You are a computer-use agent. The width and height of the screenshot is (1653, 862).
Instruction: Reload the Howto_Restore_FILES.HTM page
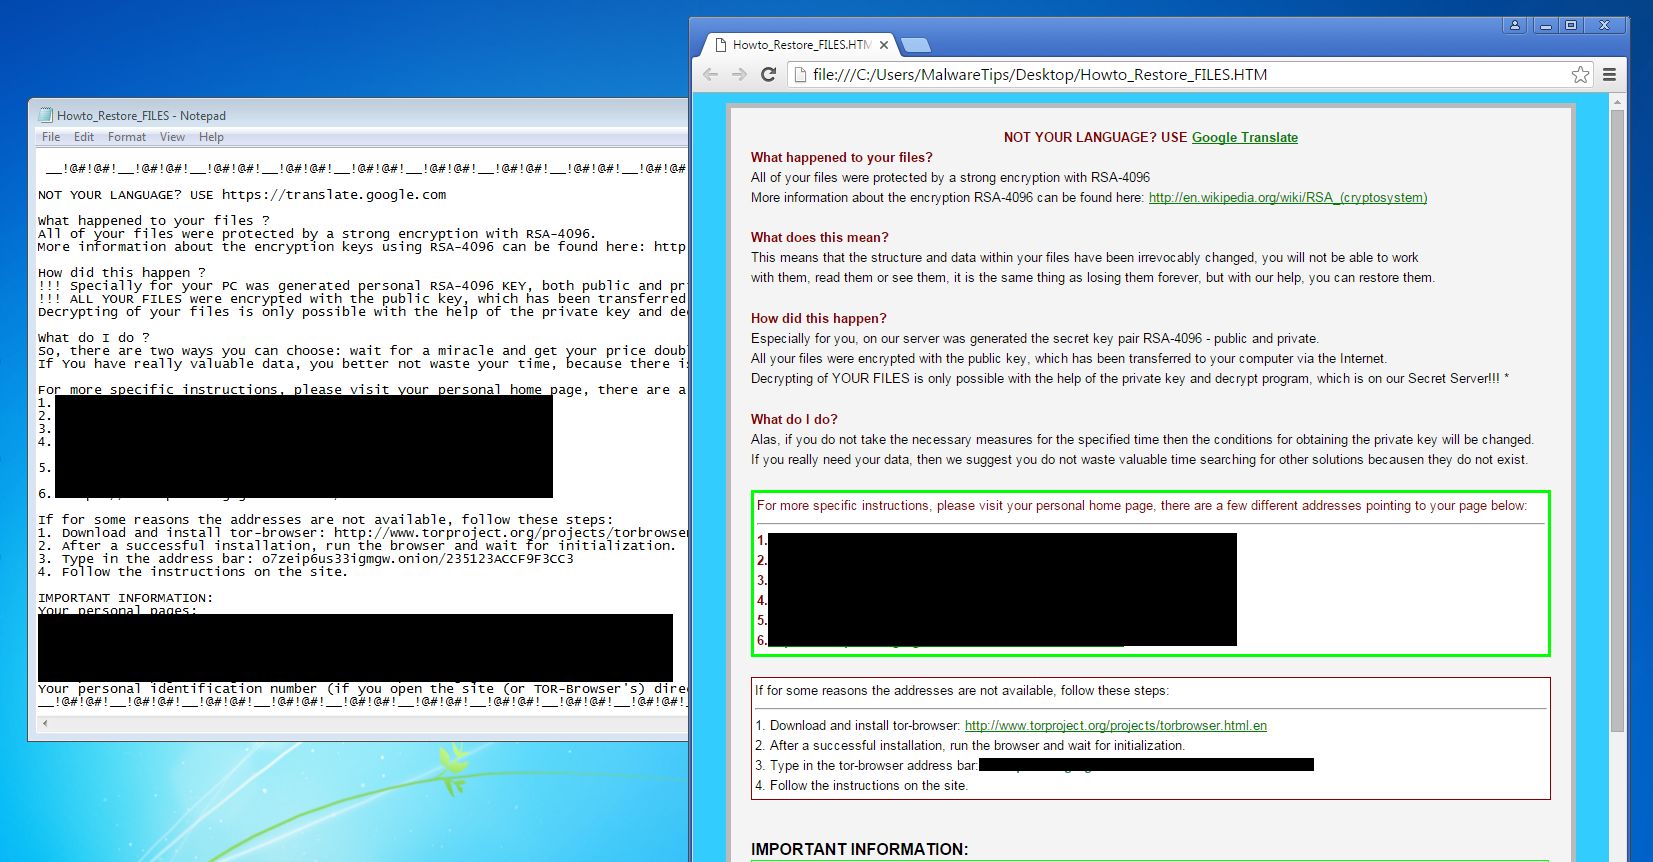coord(769,74)
